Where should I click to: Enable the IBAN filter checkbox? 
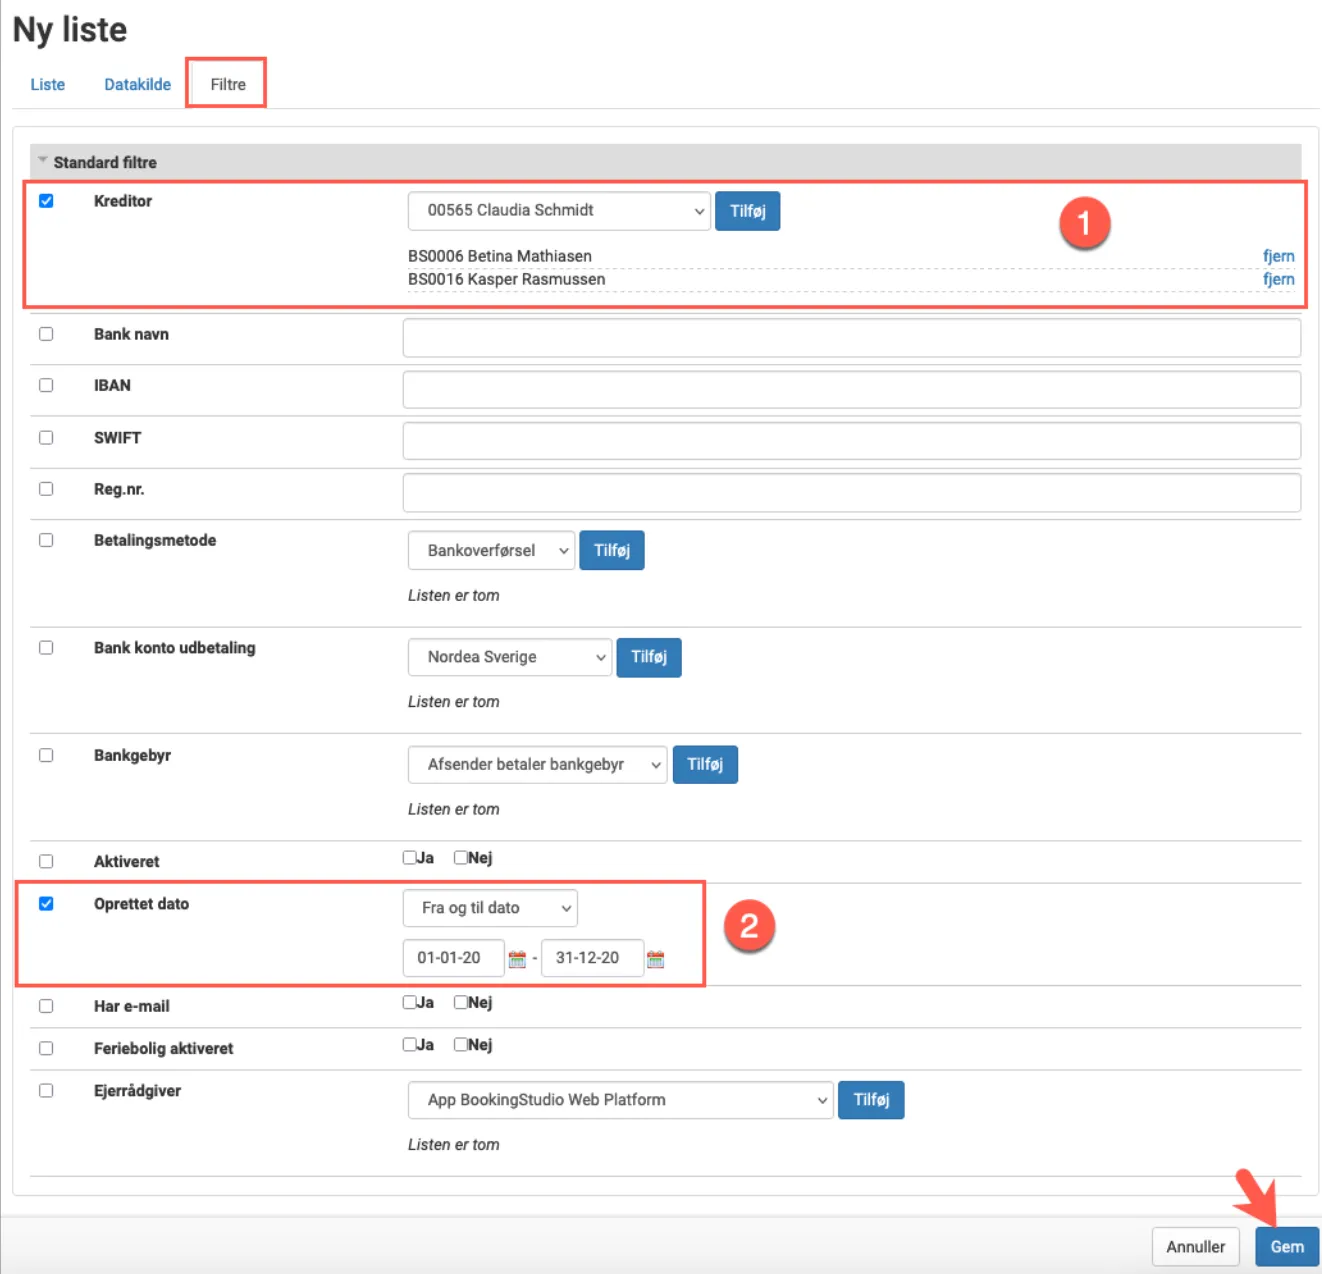point(46,385)
